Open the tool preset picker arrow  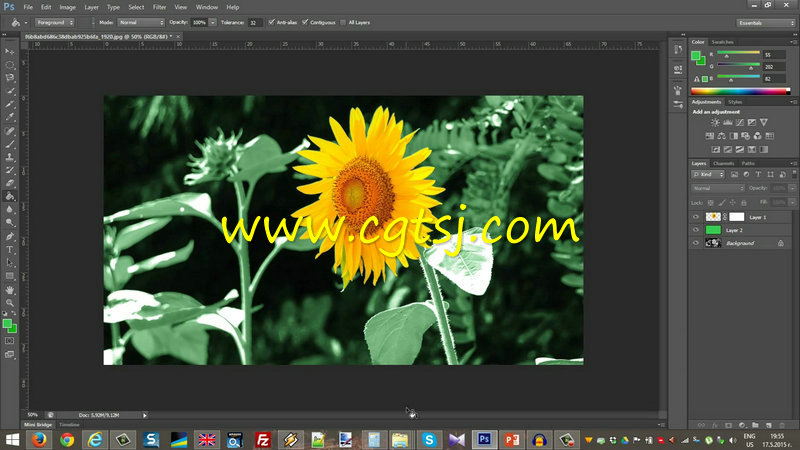(26, 23)
